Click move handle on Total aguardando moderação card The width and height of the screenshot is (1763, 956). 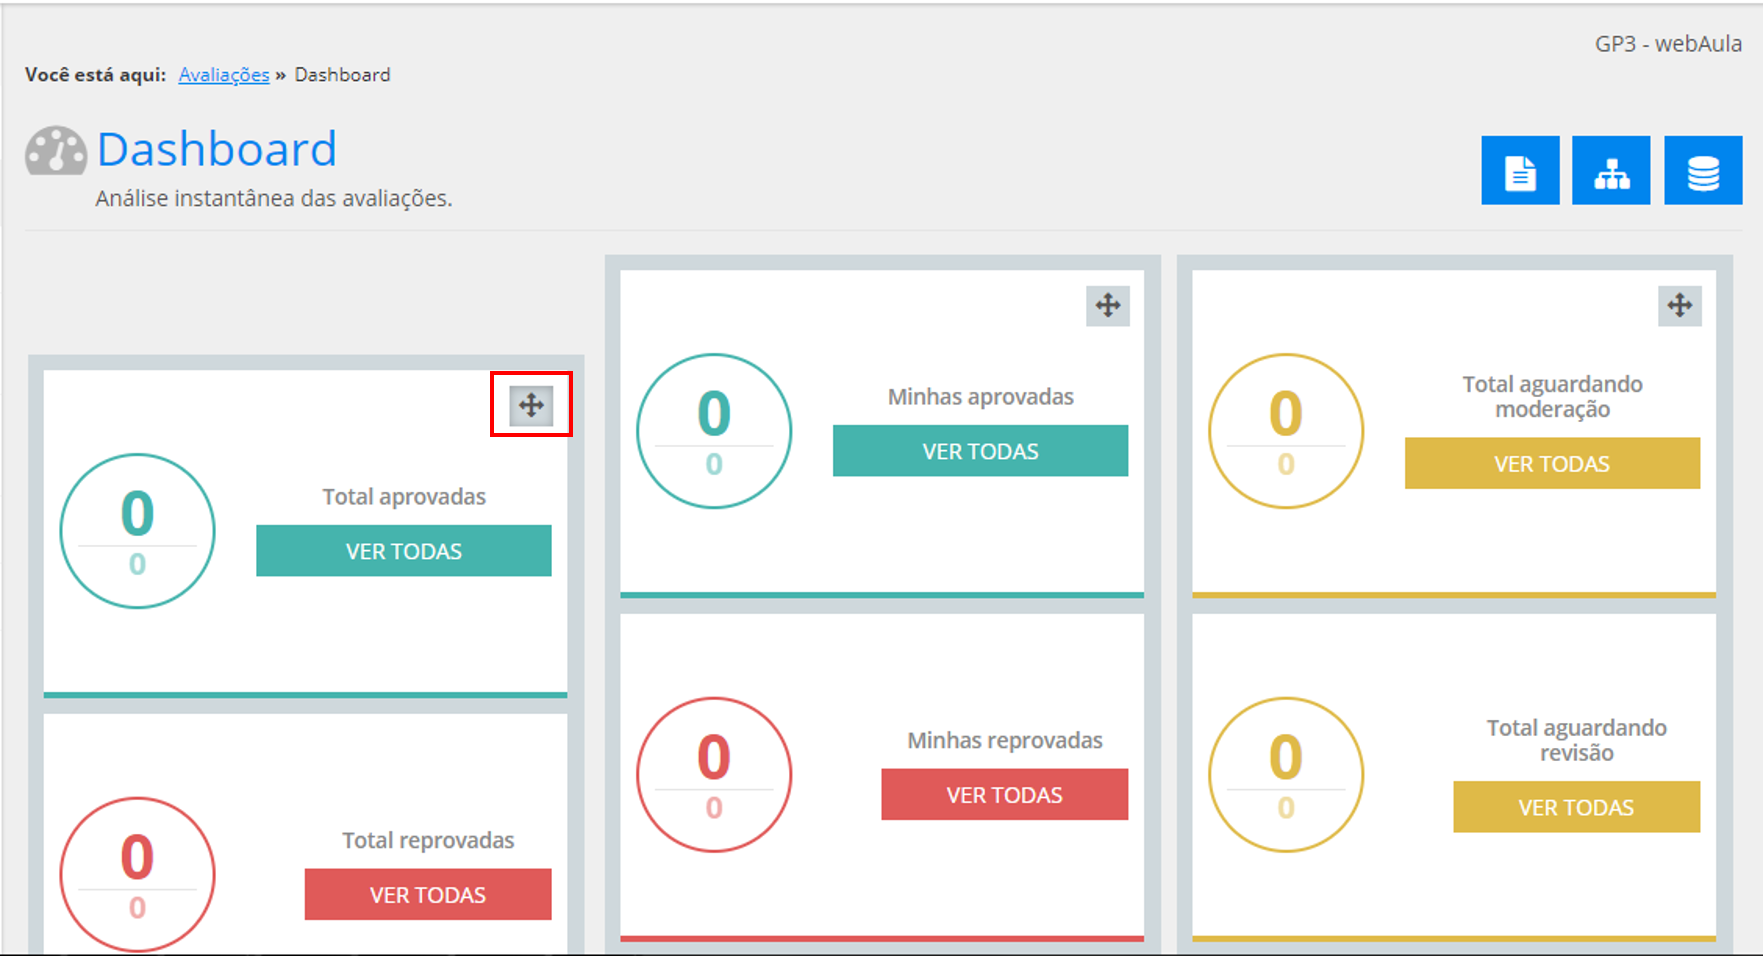[x=1680, y=305]
